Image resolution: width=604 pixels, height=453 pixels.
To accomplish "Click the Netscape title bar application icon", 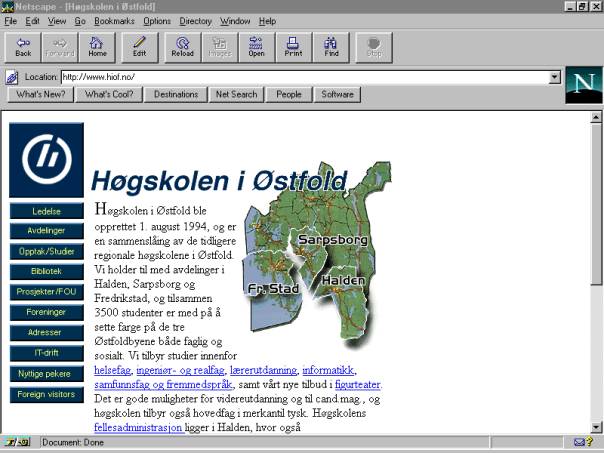I will [7, 6].
